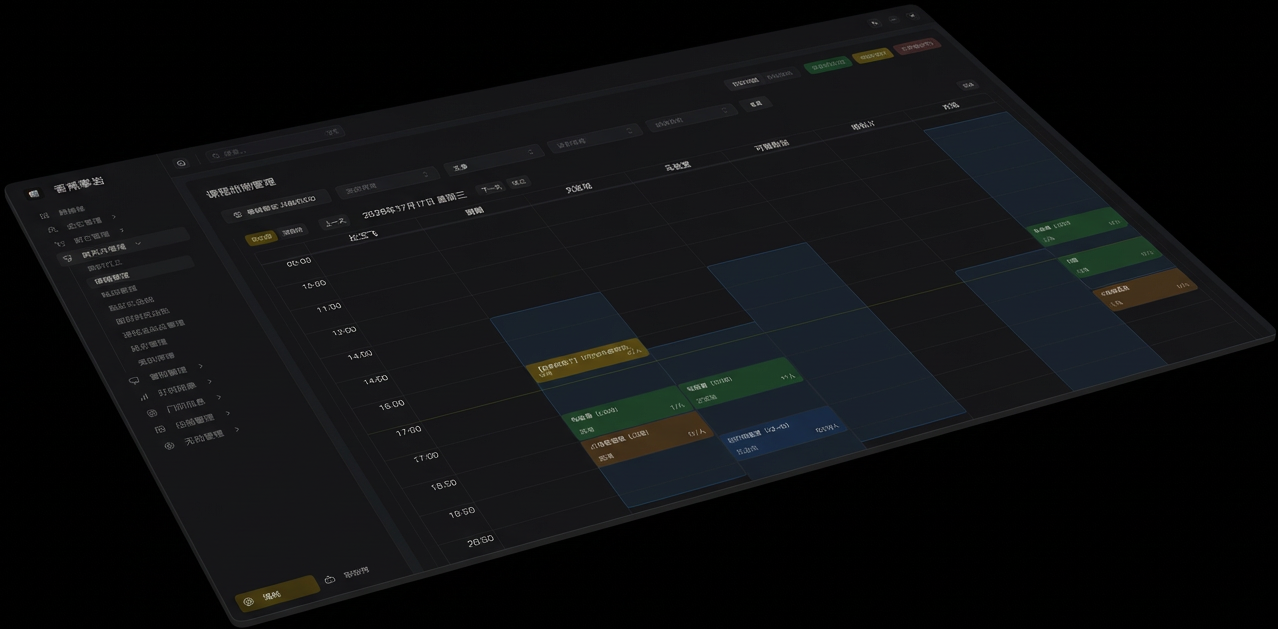Switch to the unhighlighted view option beside the yellow toggle

click(291, 232)
